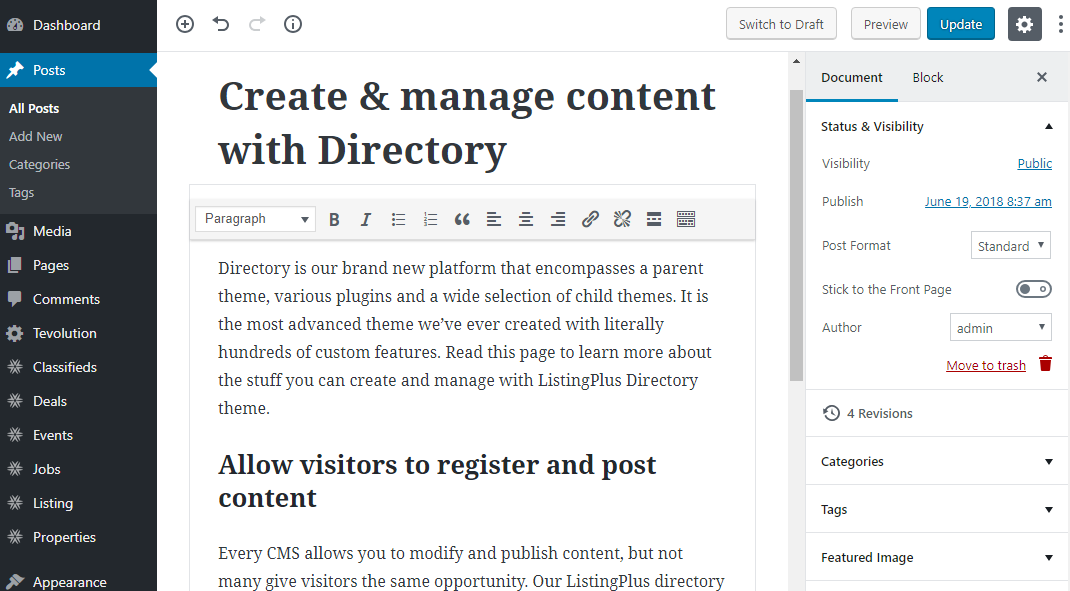Open the Author admin dropdown

[x=1000, y=328]
